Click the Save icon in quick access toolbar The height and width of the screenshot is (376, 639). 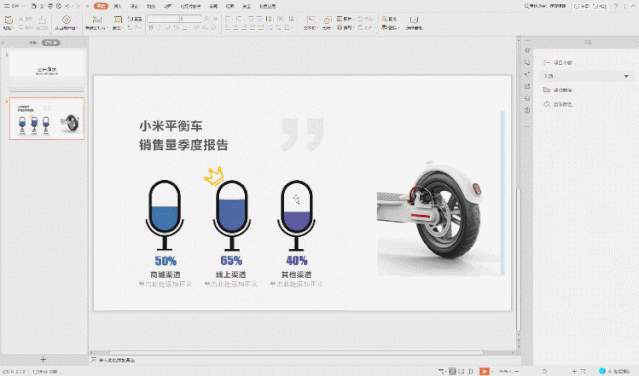(34, 6)
